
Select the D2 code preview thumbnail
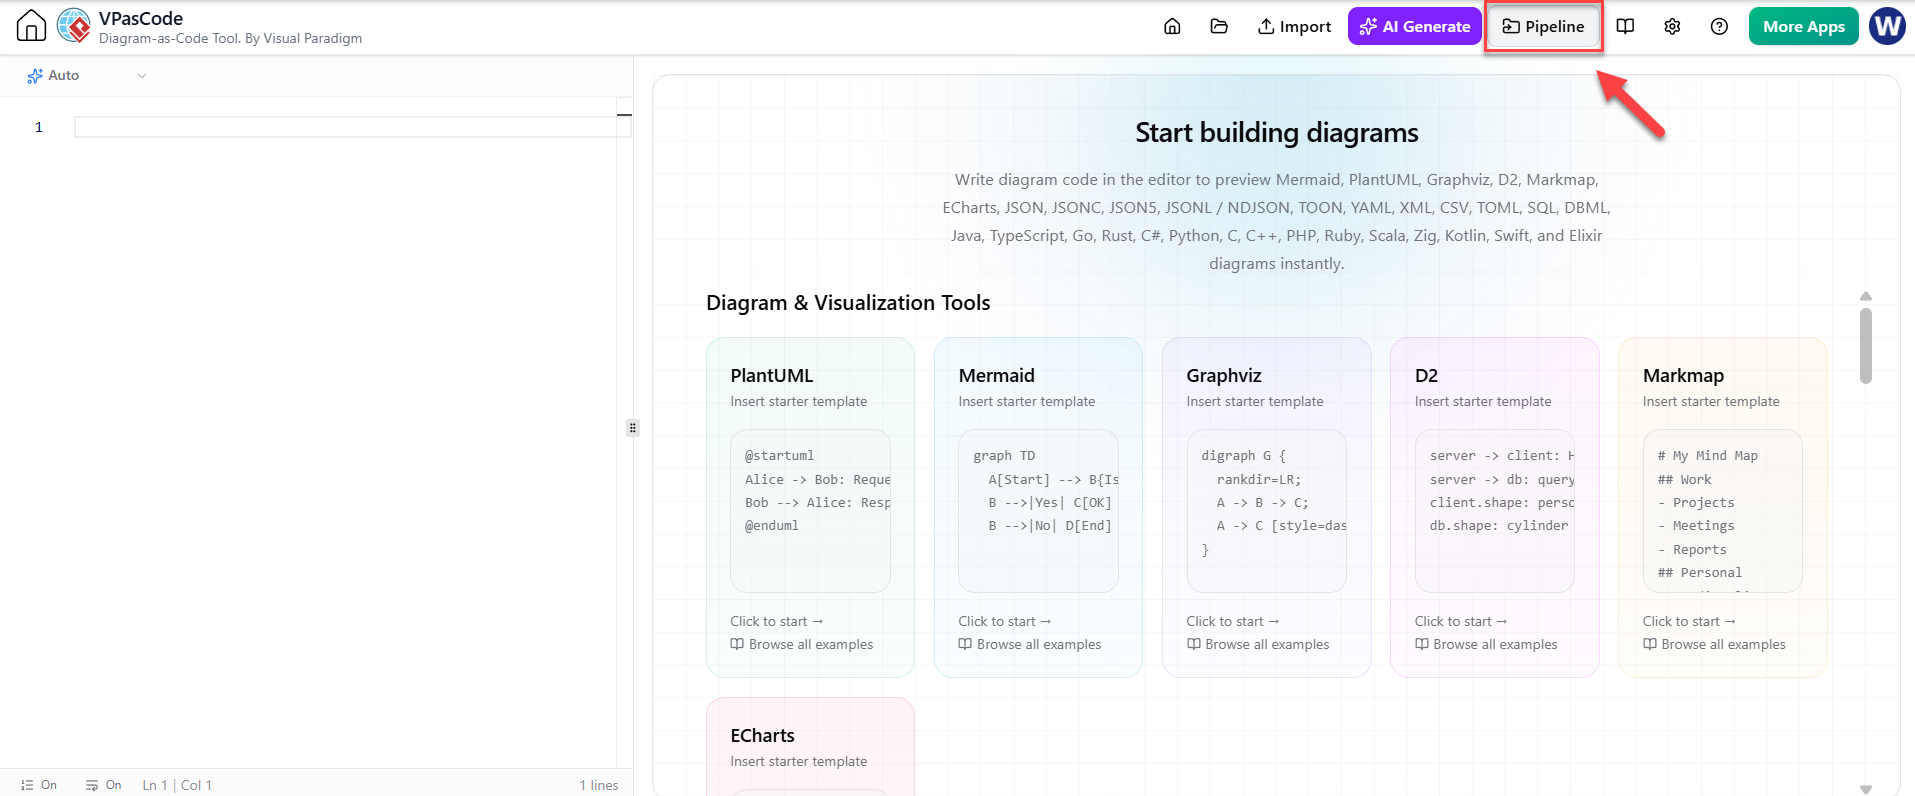tap(1494, 511)
